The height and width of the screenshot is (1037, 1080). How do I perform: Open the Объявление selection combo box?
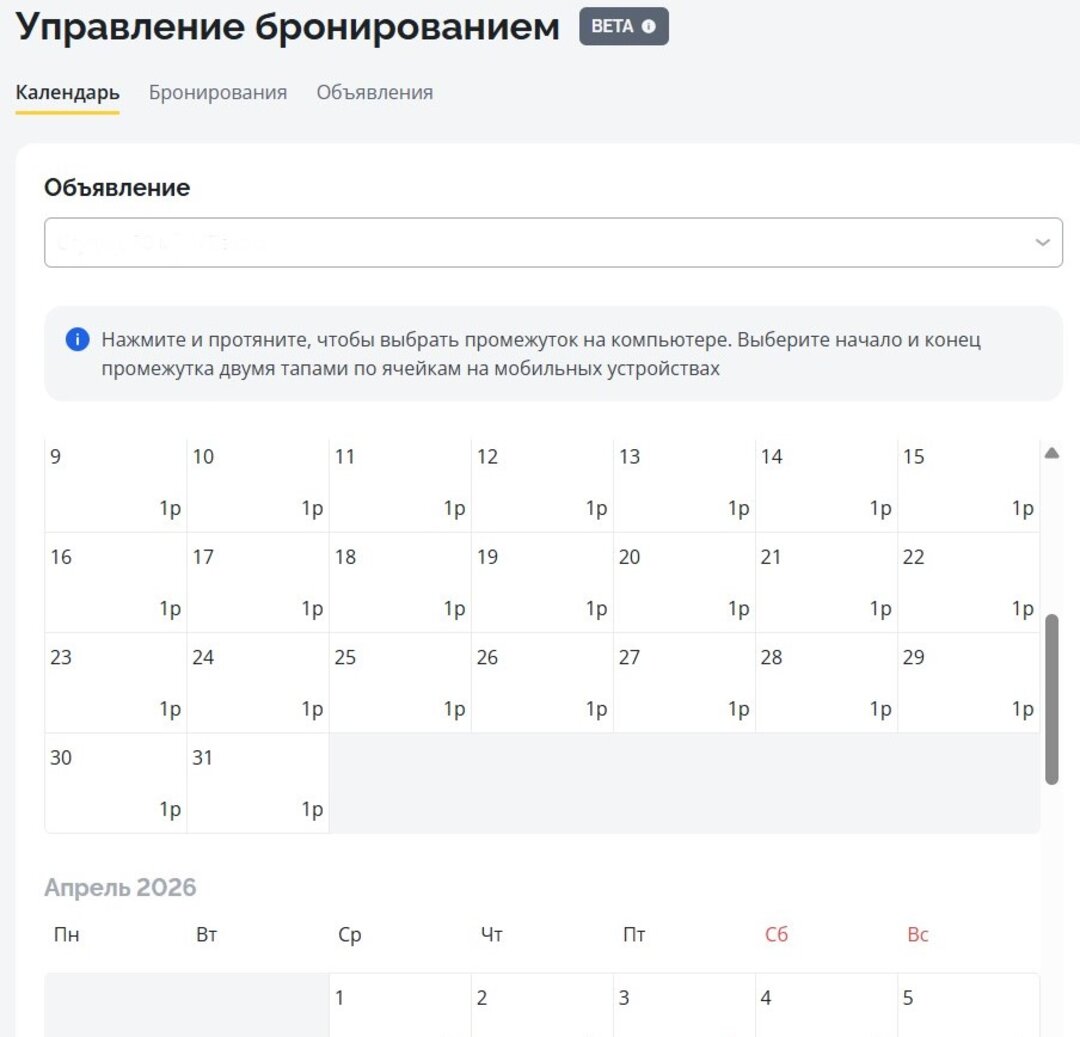coord(540,243)
